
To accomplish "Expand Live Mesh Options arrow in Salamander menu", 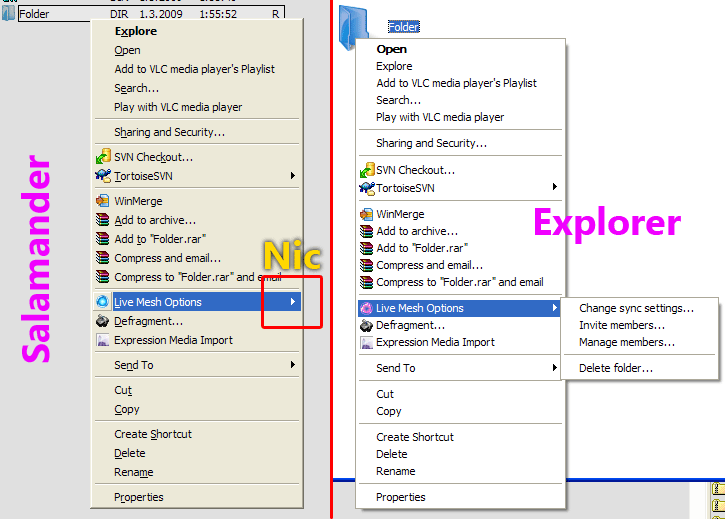I will (x=293, y=302).
